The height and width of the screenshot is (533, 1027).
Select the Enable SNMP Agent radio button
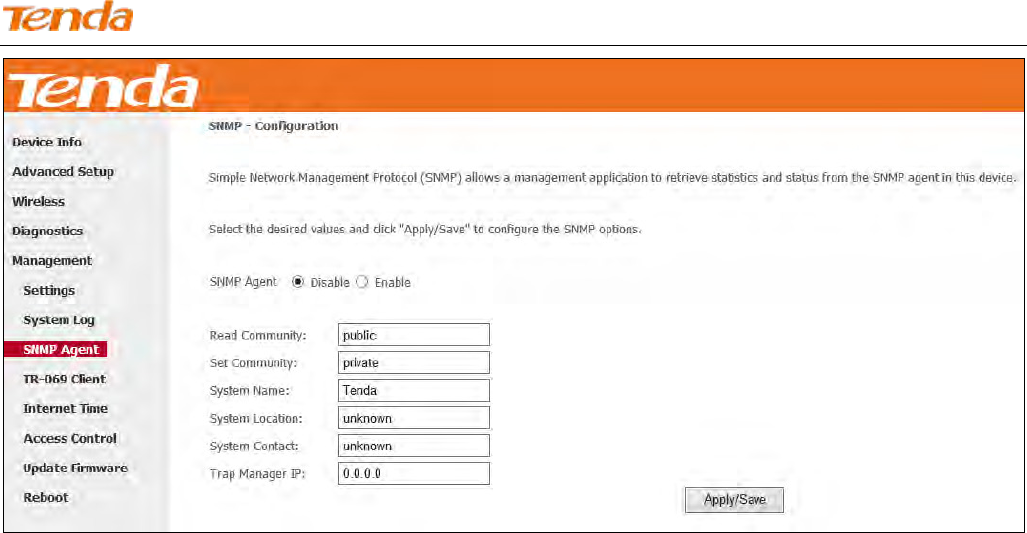(x=362, y=282)
